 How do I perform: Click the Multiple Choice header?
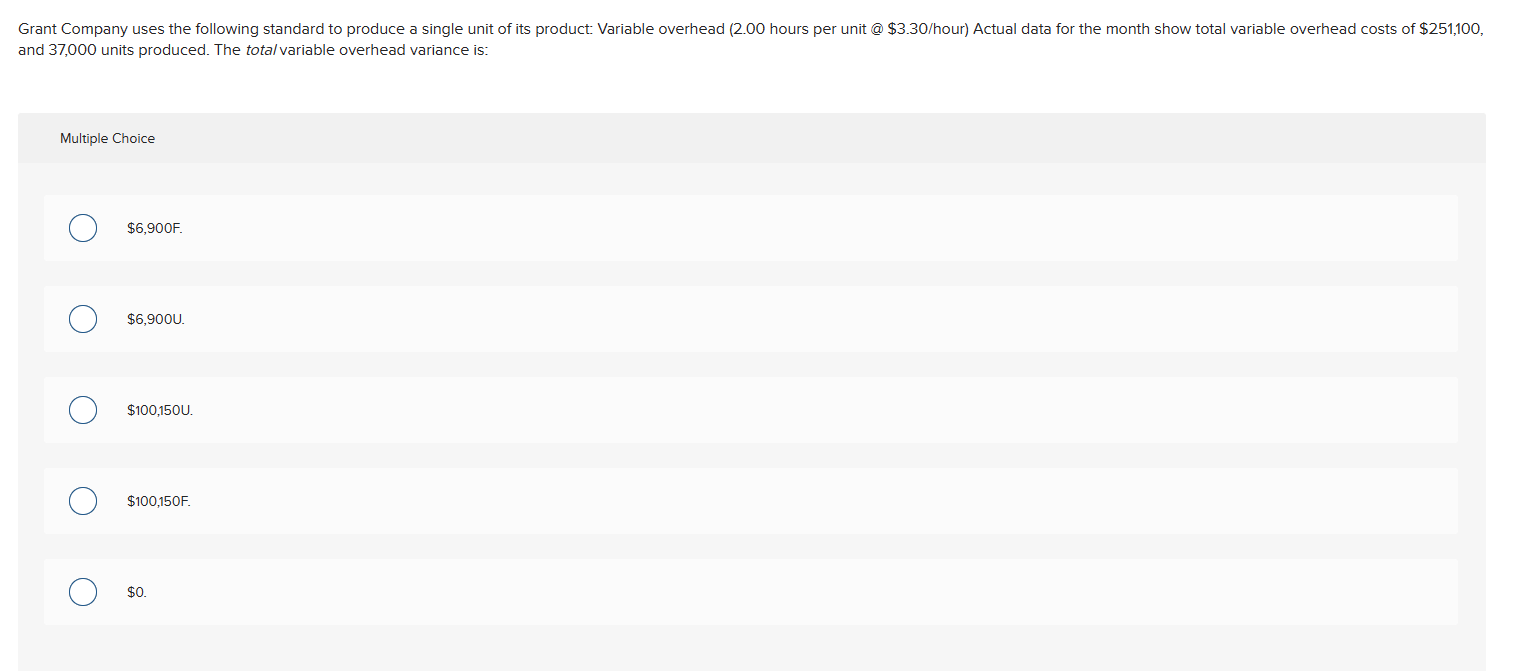coord(107,138)
